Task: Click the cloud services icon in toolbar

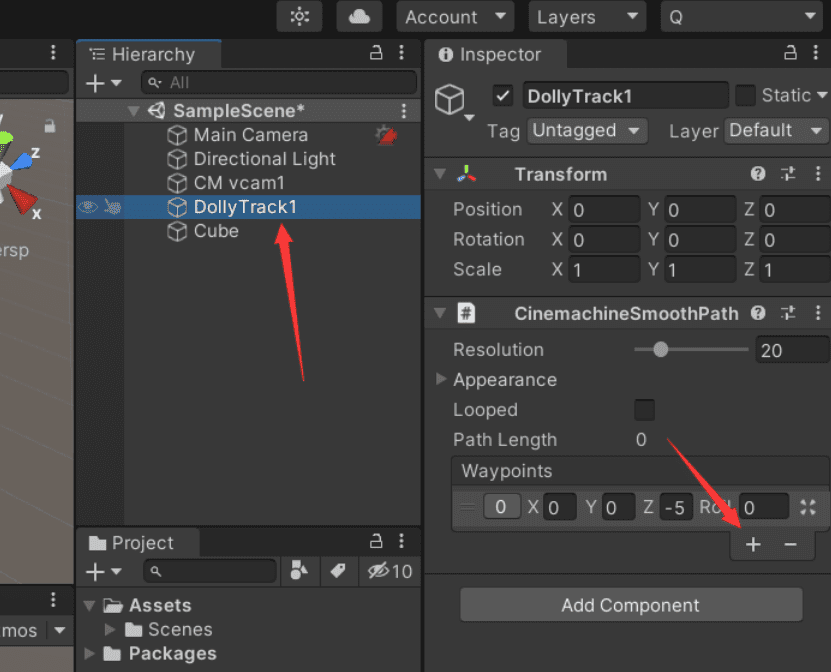Action: click(359, 17)
